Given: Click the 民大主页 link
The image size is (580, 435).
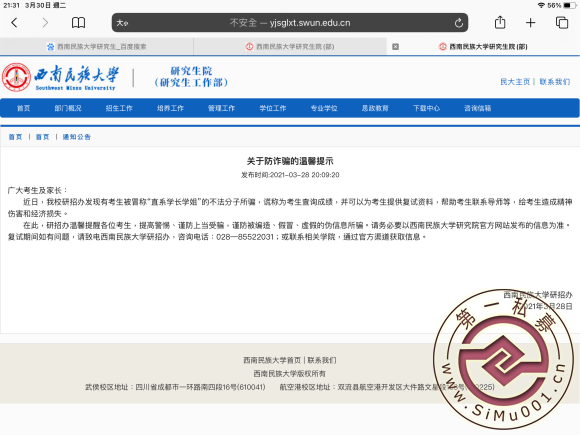Looking at the screenshot, I should [x=515, y=82].
